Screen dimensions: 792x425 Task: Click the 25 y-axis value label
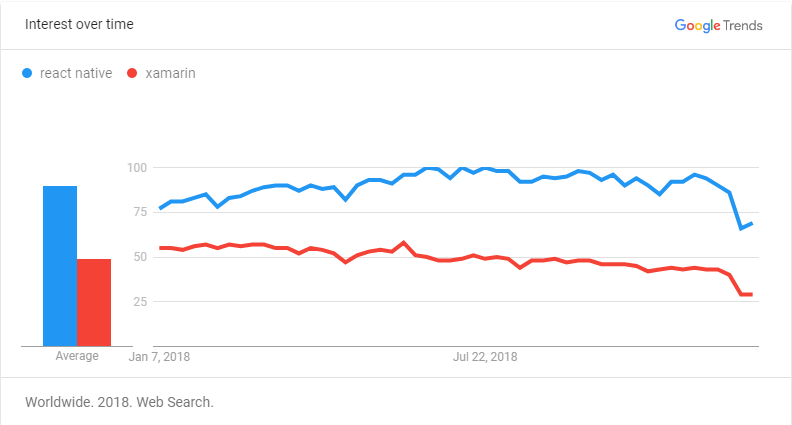(140, 302)
